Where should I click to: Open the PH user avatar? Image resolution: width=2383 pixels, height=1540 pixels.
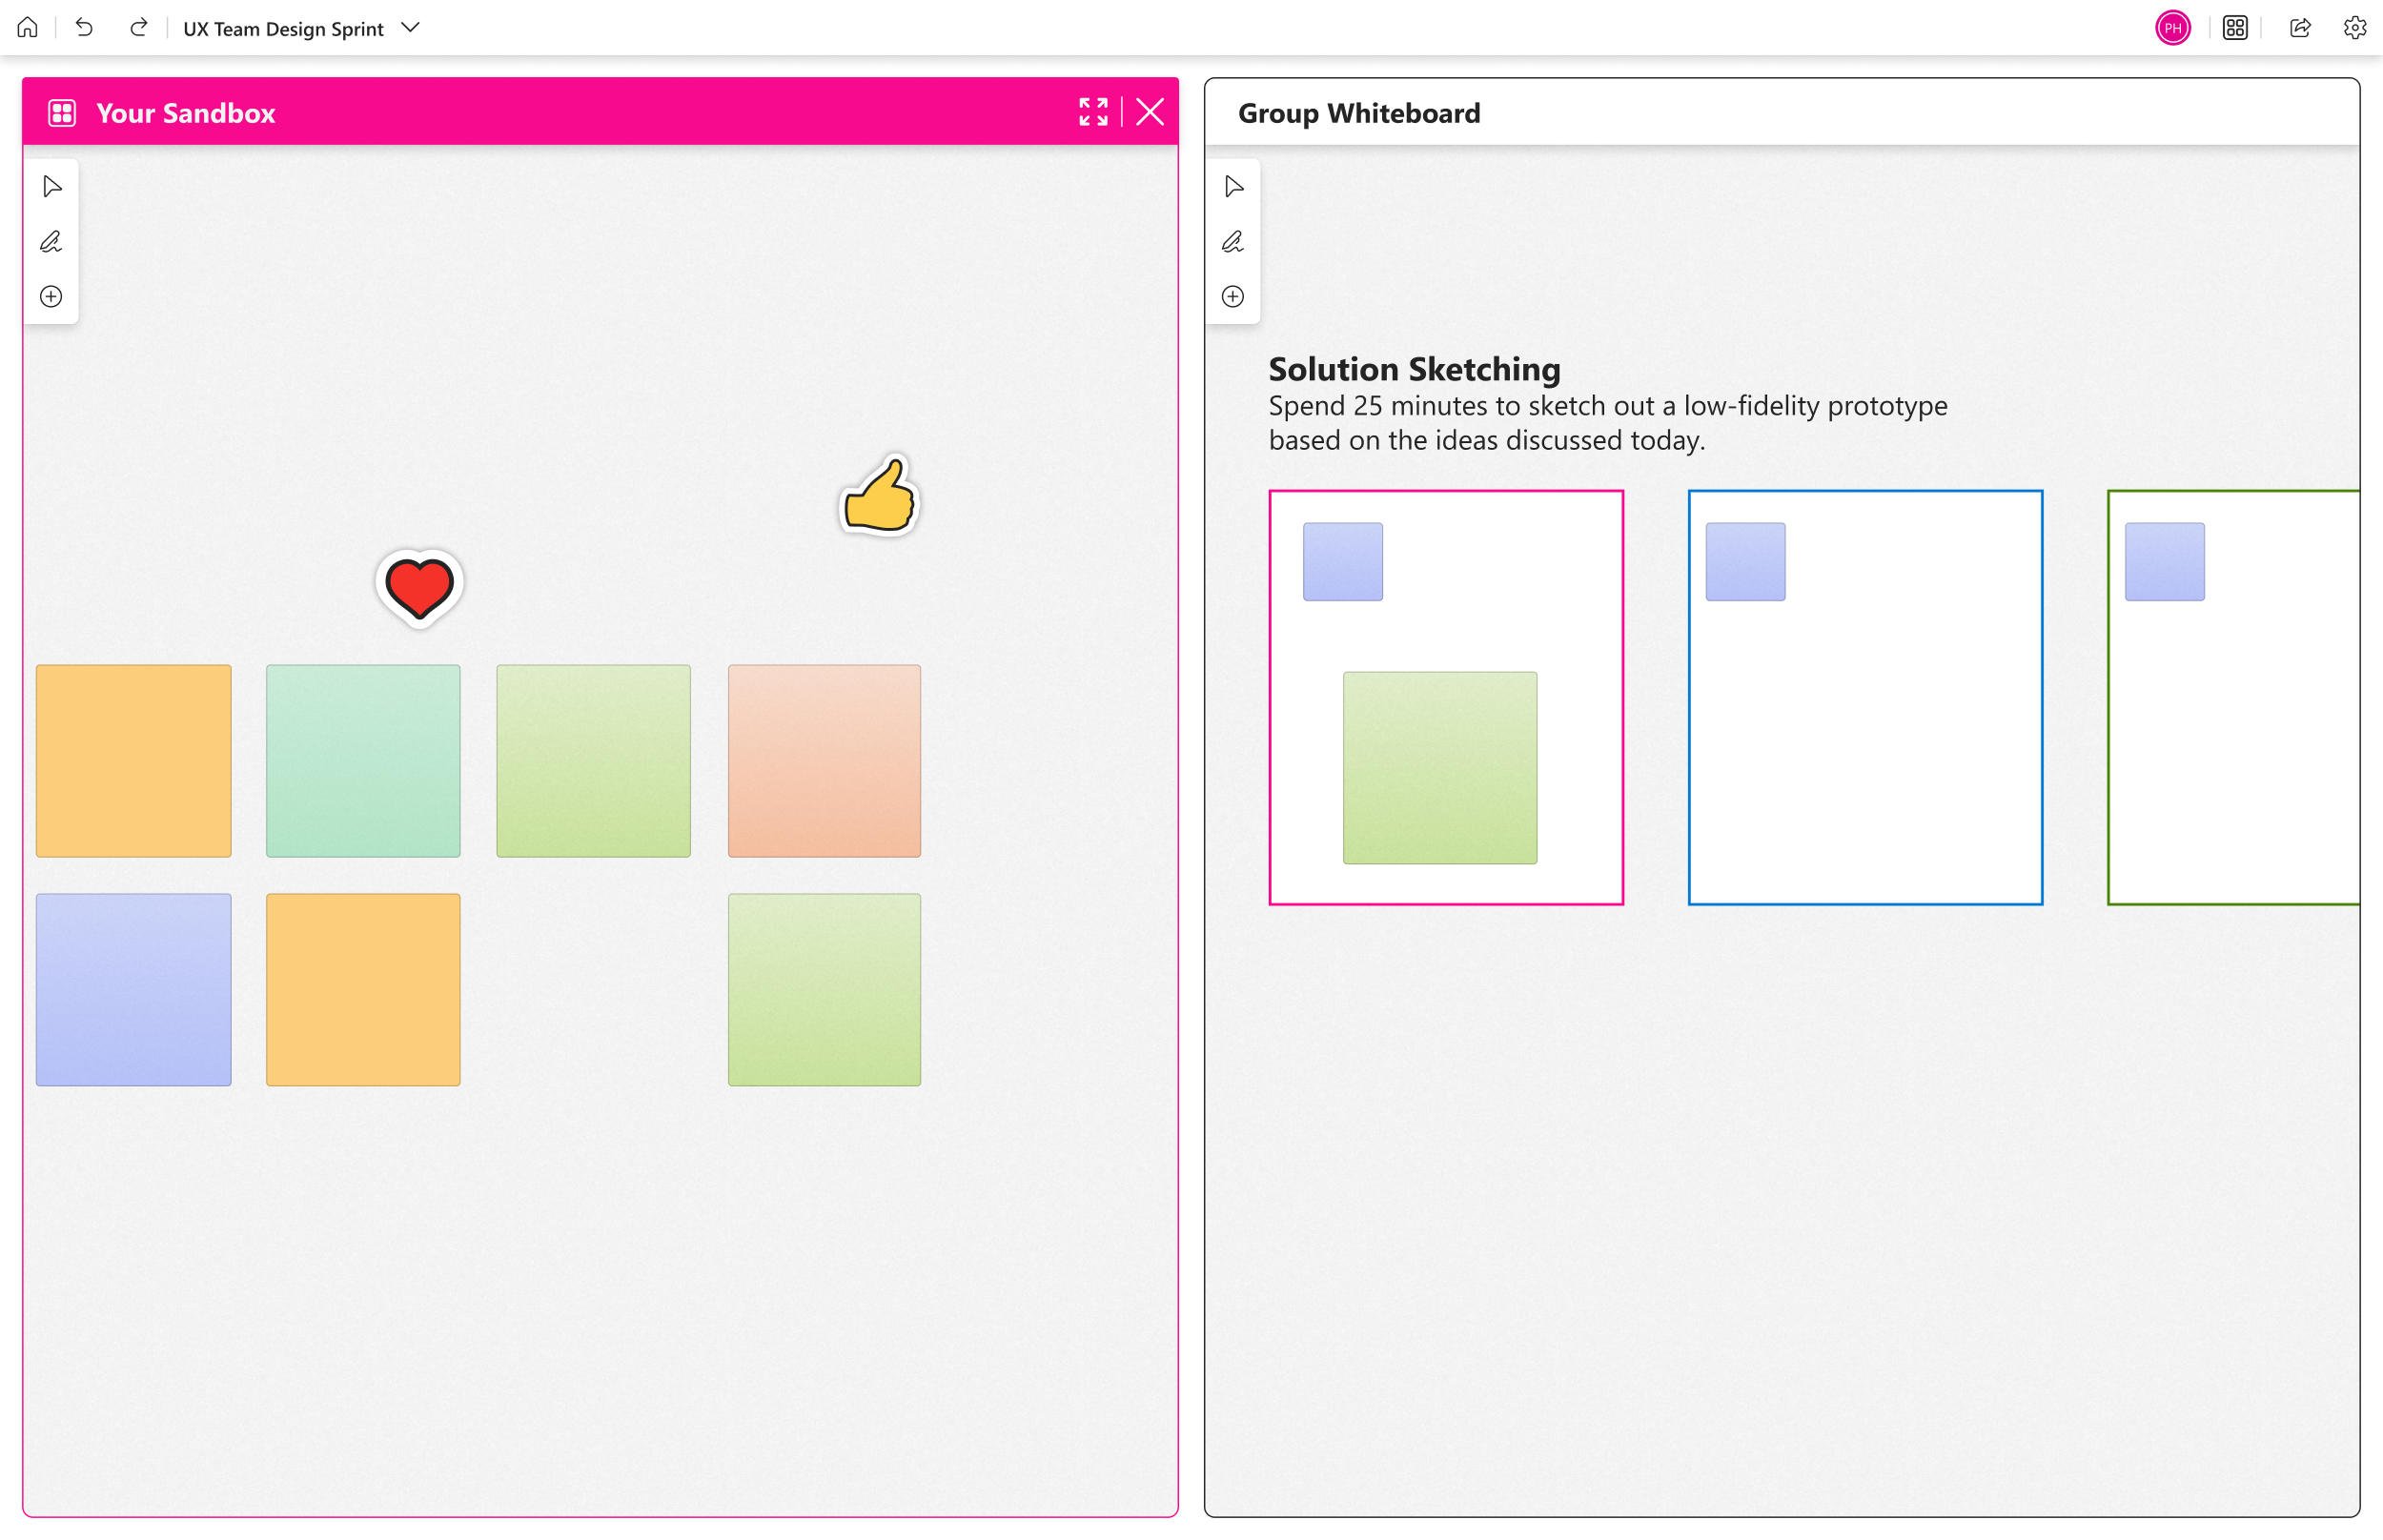[2172, 28]
